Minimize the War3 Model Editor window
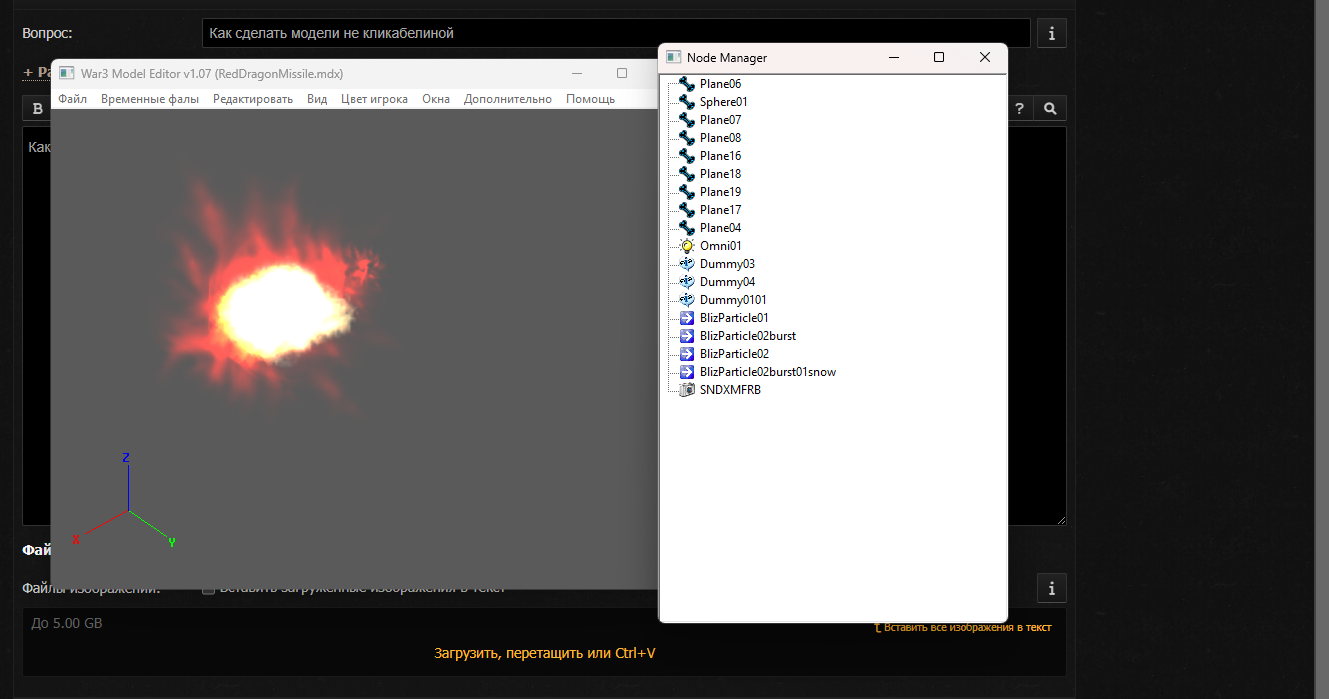Screen dimensions: 1329x699 coord(577,73)
